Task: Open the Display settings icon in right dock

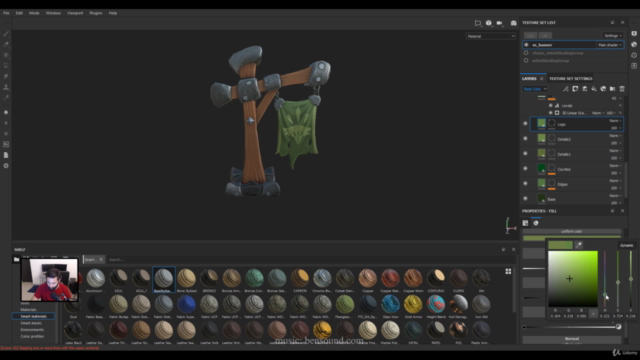Action: click(x=634, y=33)
